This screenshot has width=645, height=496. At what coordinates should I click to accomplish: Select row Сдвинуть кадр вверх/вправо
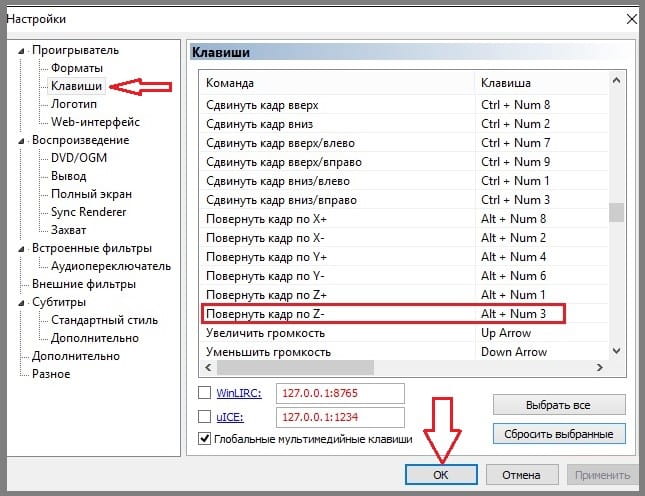coord(404,162)
